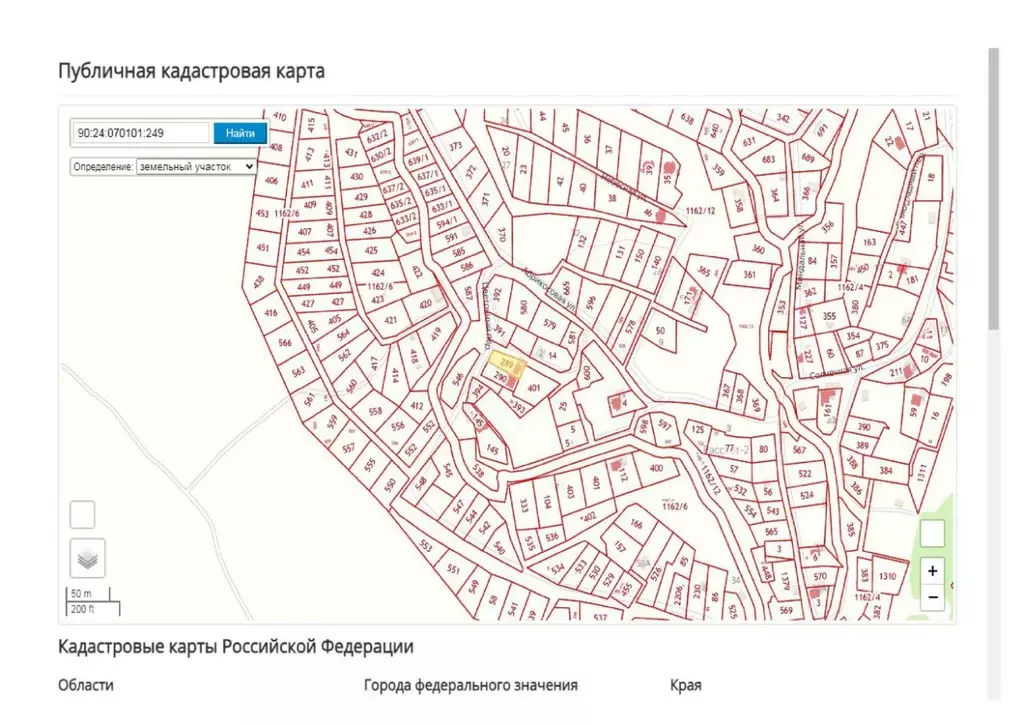
Task: Click the Кадастровые карты Российской Федерации heading
Action: click(x=236, y=646)
